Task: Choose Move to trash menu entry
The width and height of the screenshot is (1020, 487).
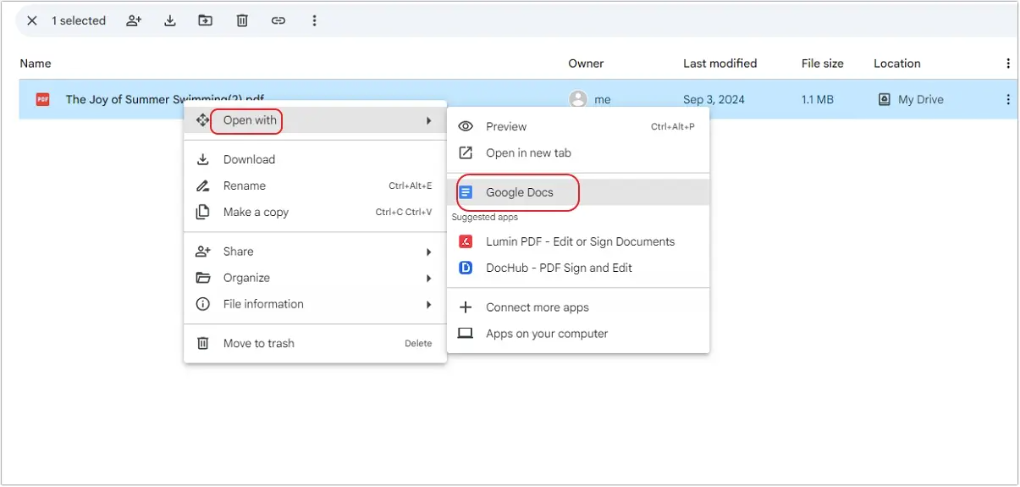Action: (x=315, y=343)
